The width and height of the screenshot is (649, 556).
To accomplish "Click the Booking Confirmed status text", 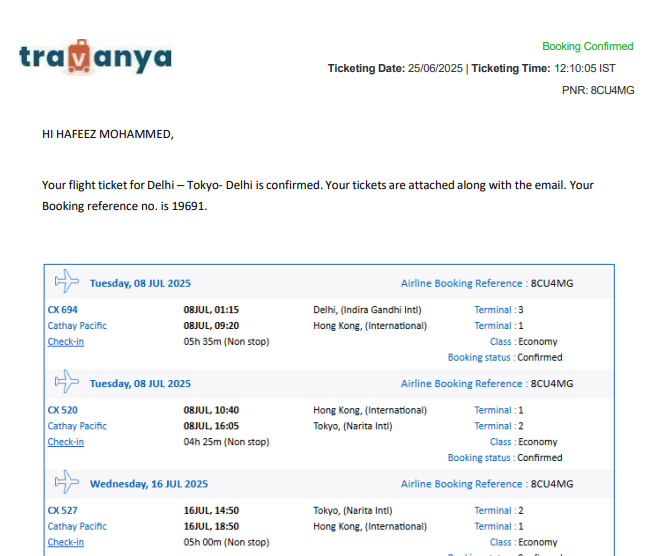I will click(587, 46).
